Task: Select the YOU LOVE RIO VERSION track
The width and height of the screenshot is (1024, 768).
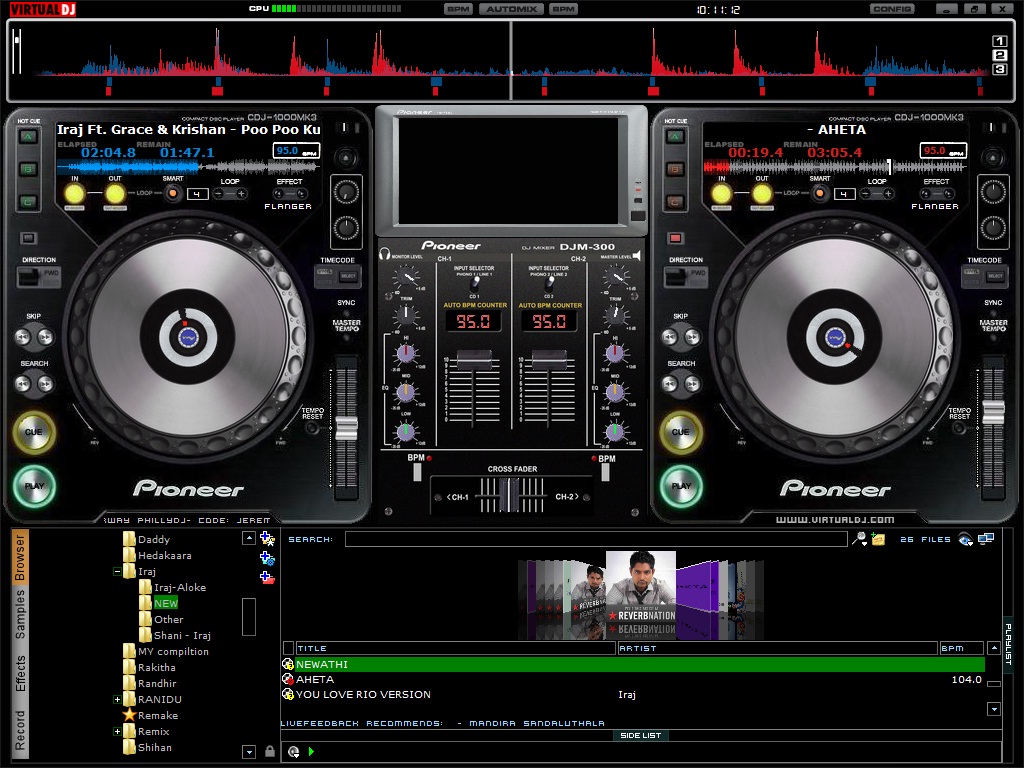Action: (x=633, y=694)
